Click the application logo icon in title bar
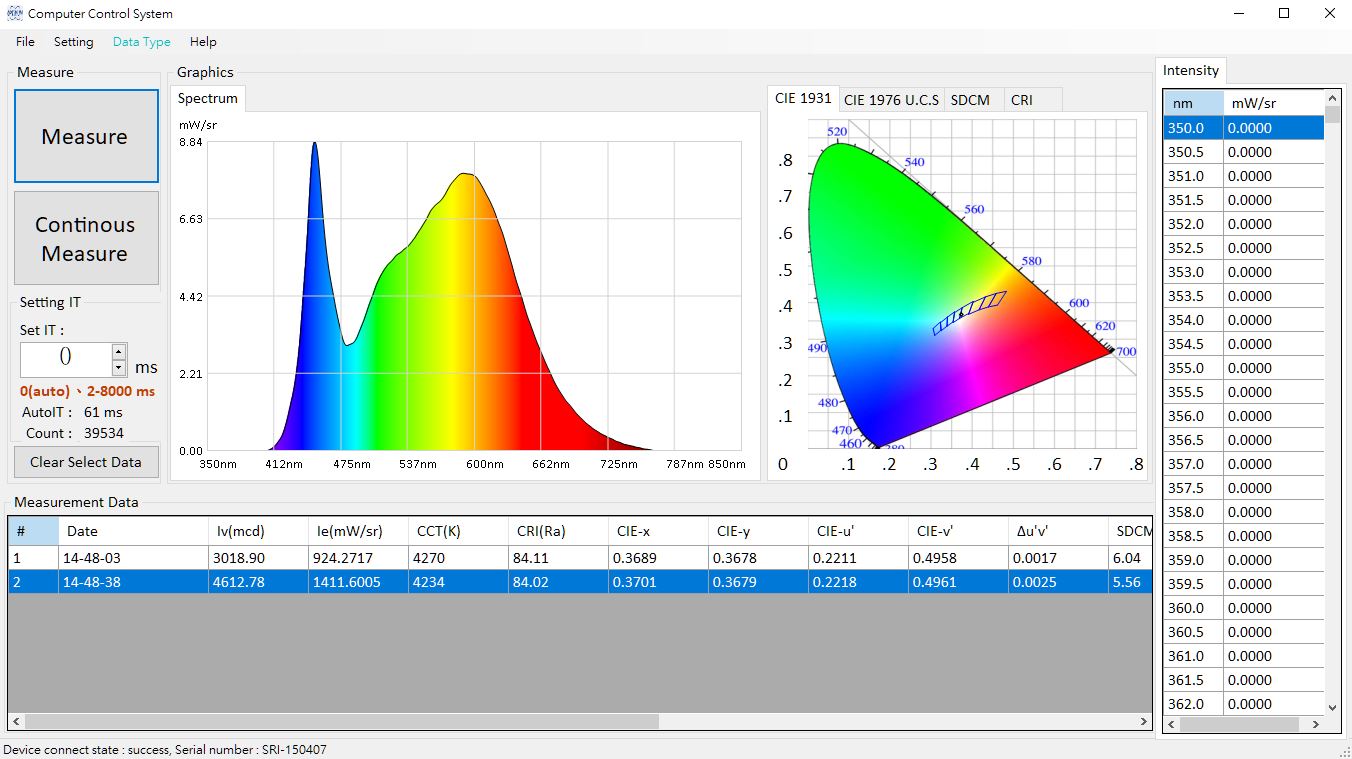This screenshot has width=1352, height=759. point(14,14)
